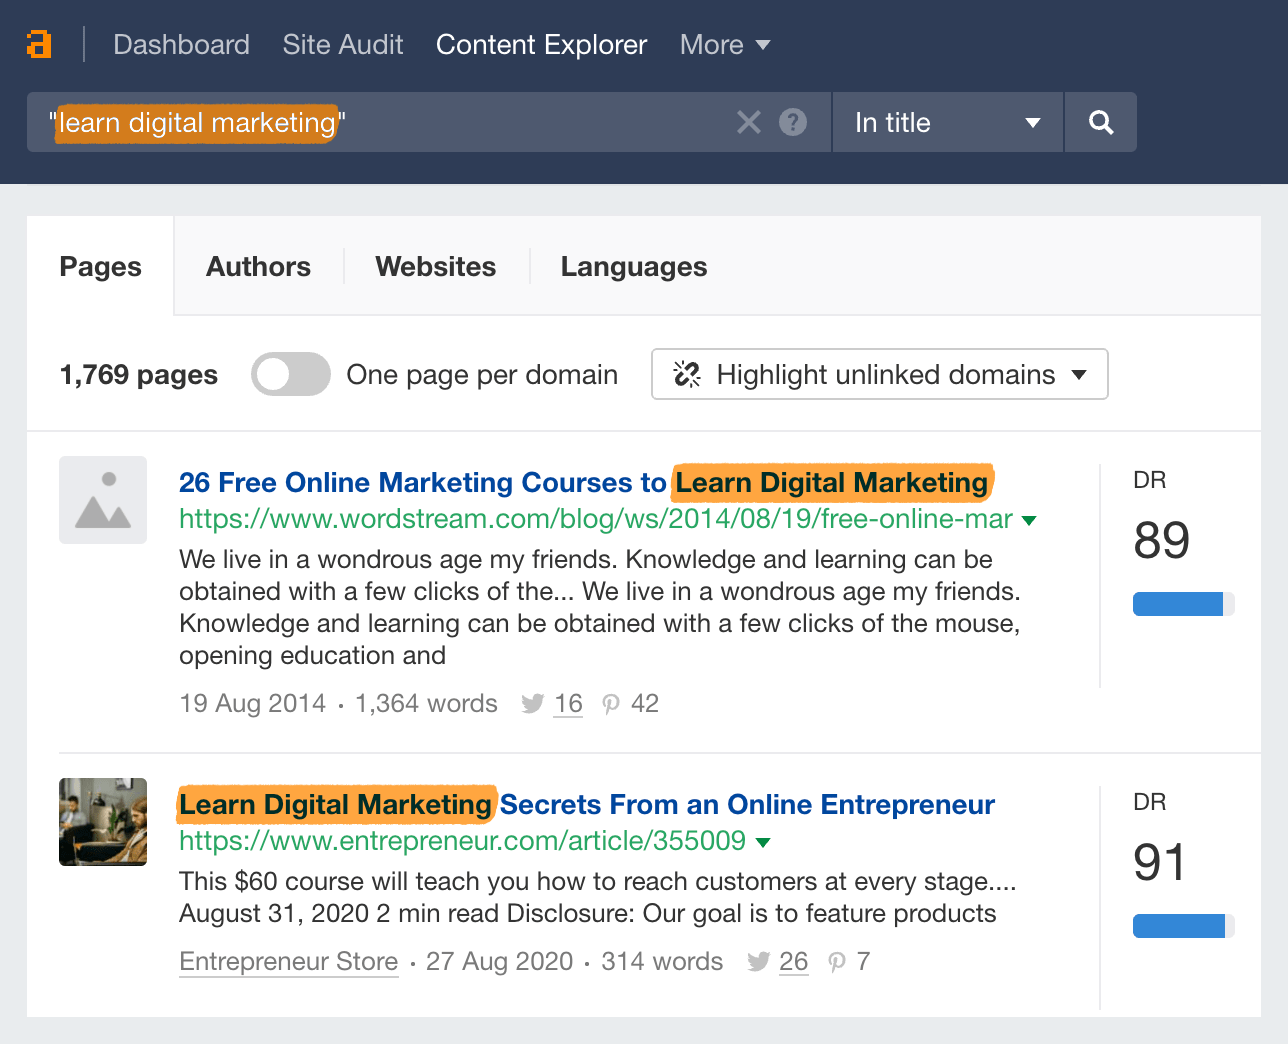Open 26 Free Online Marketing Courses link
Image resolution: width=1288 pixels, height=1044 pixels.
click(x=422, y=482)
